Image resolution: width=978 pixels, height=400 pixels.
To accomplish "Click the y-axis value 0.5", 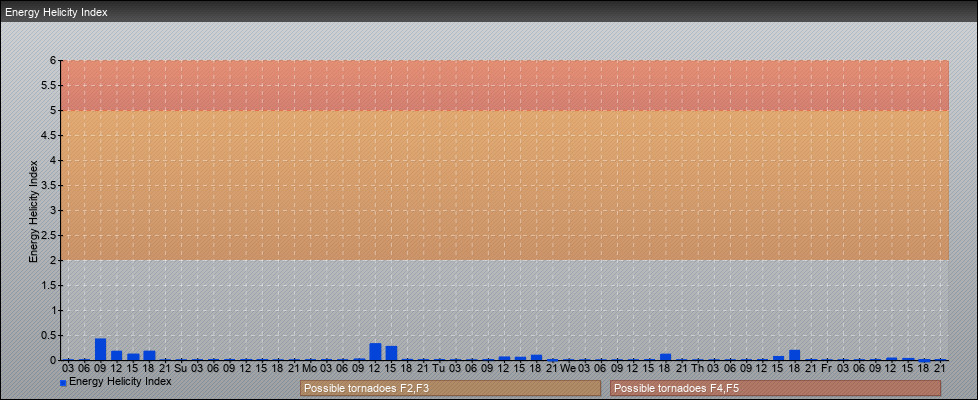I will click(x=49, y=335).
